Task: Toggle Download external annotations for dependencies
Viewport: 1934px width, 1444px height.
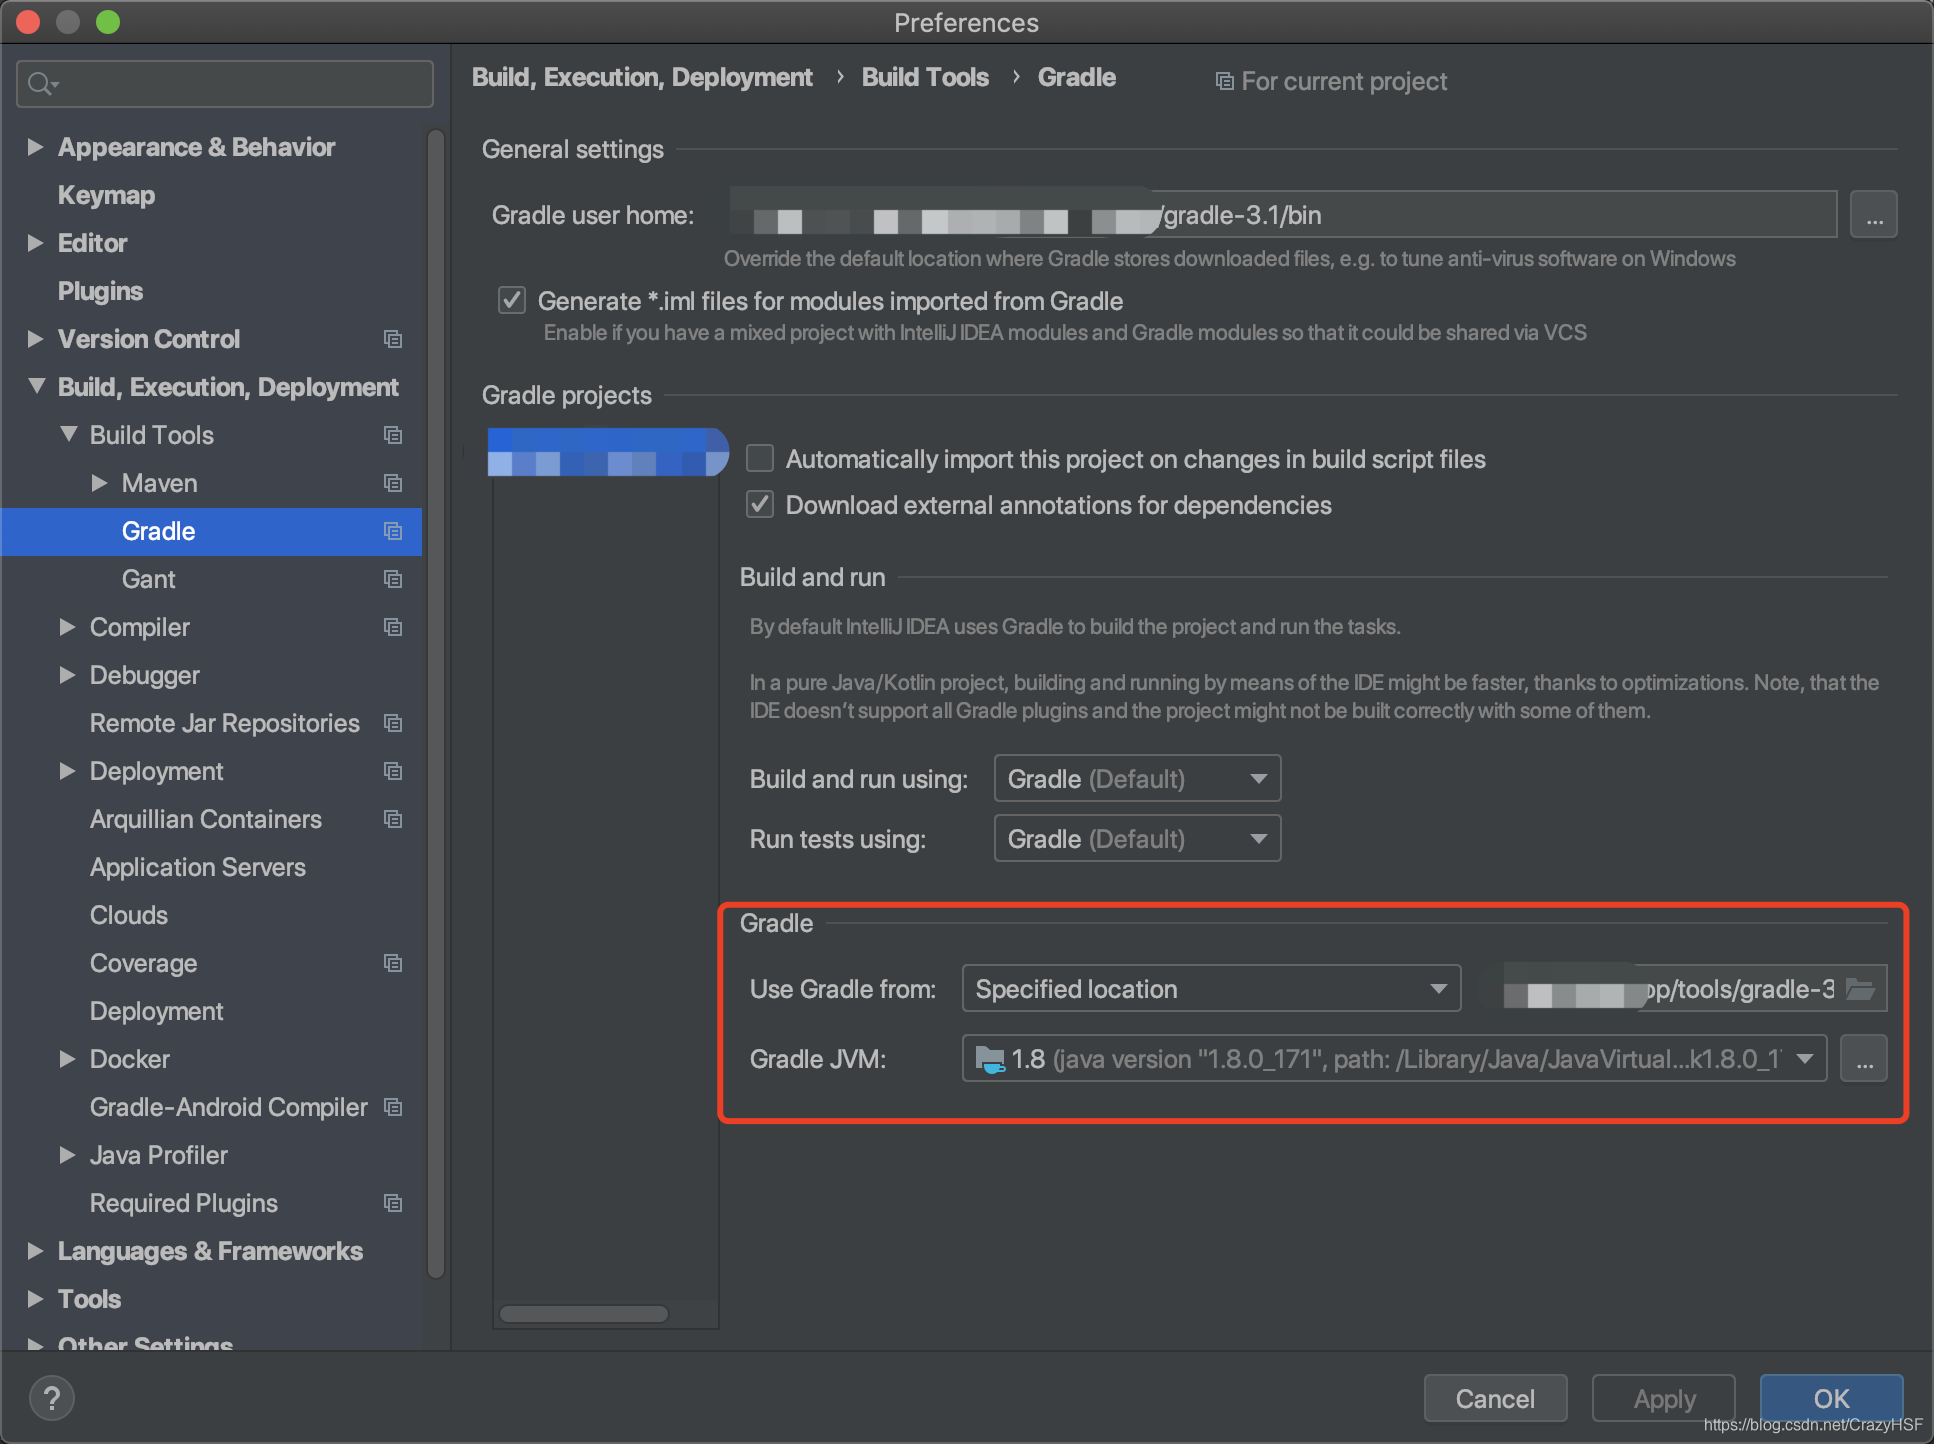Action: click(760, 504)
